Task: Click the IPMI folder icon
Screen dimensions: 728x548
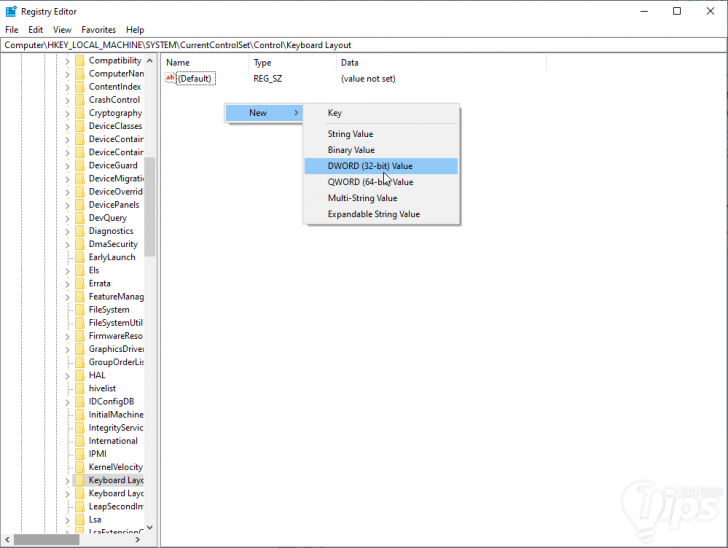Action: coord(80,454)
